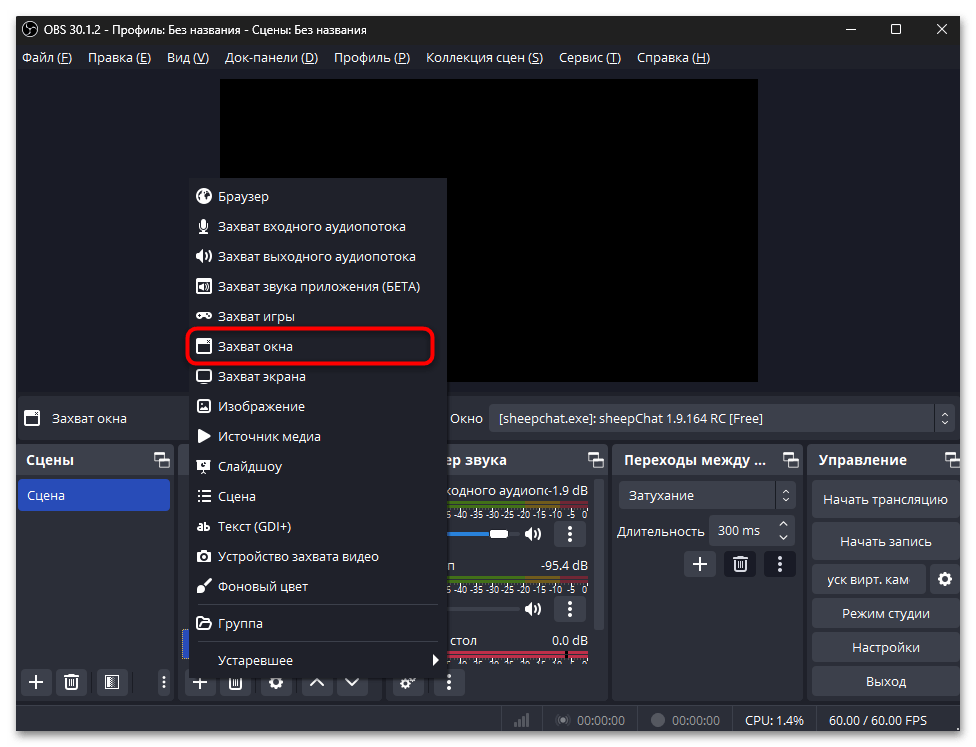
Task: Add a new scene with the plus button
Action: (x=36, y=682)
